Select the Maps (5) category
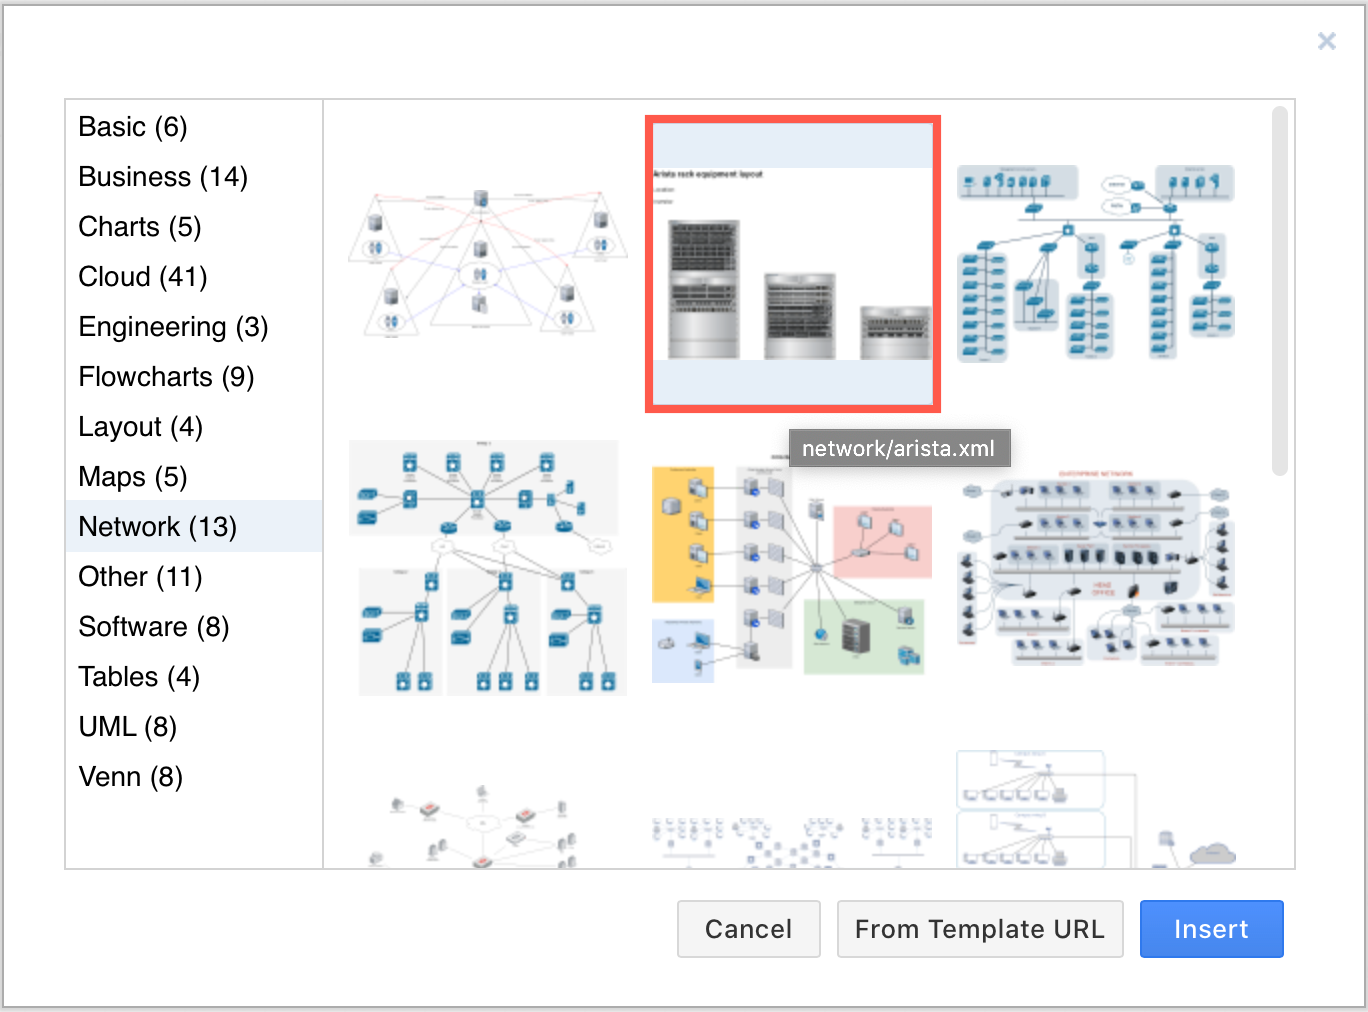Image resolution: width=1368 pixels, height=1012 pixels. click(x=133, y=477)
